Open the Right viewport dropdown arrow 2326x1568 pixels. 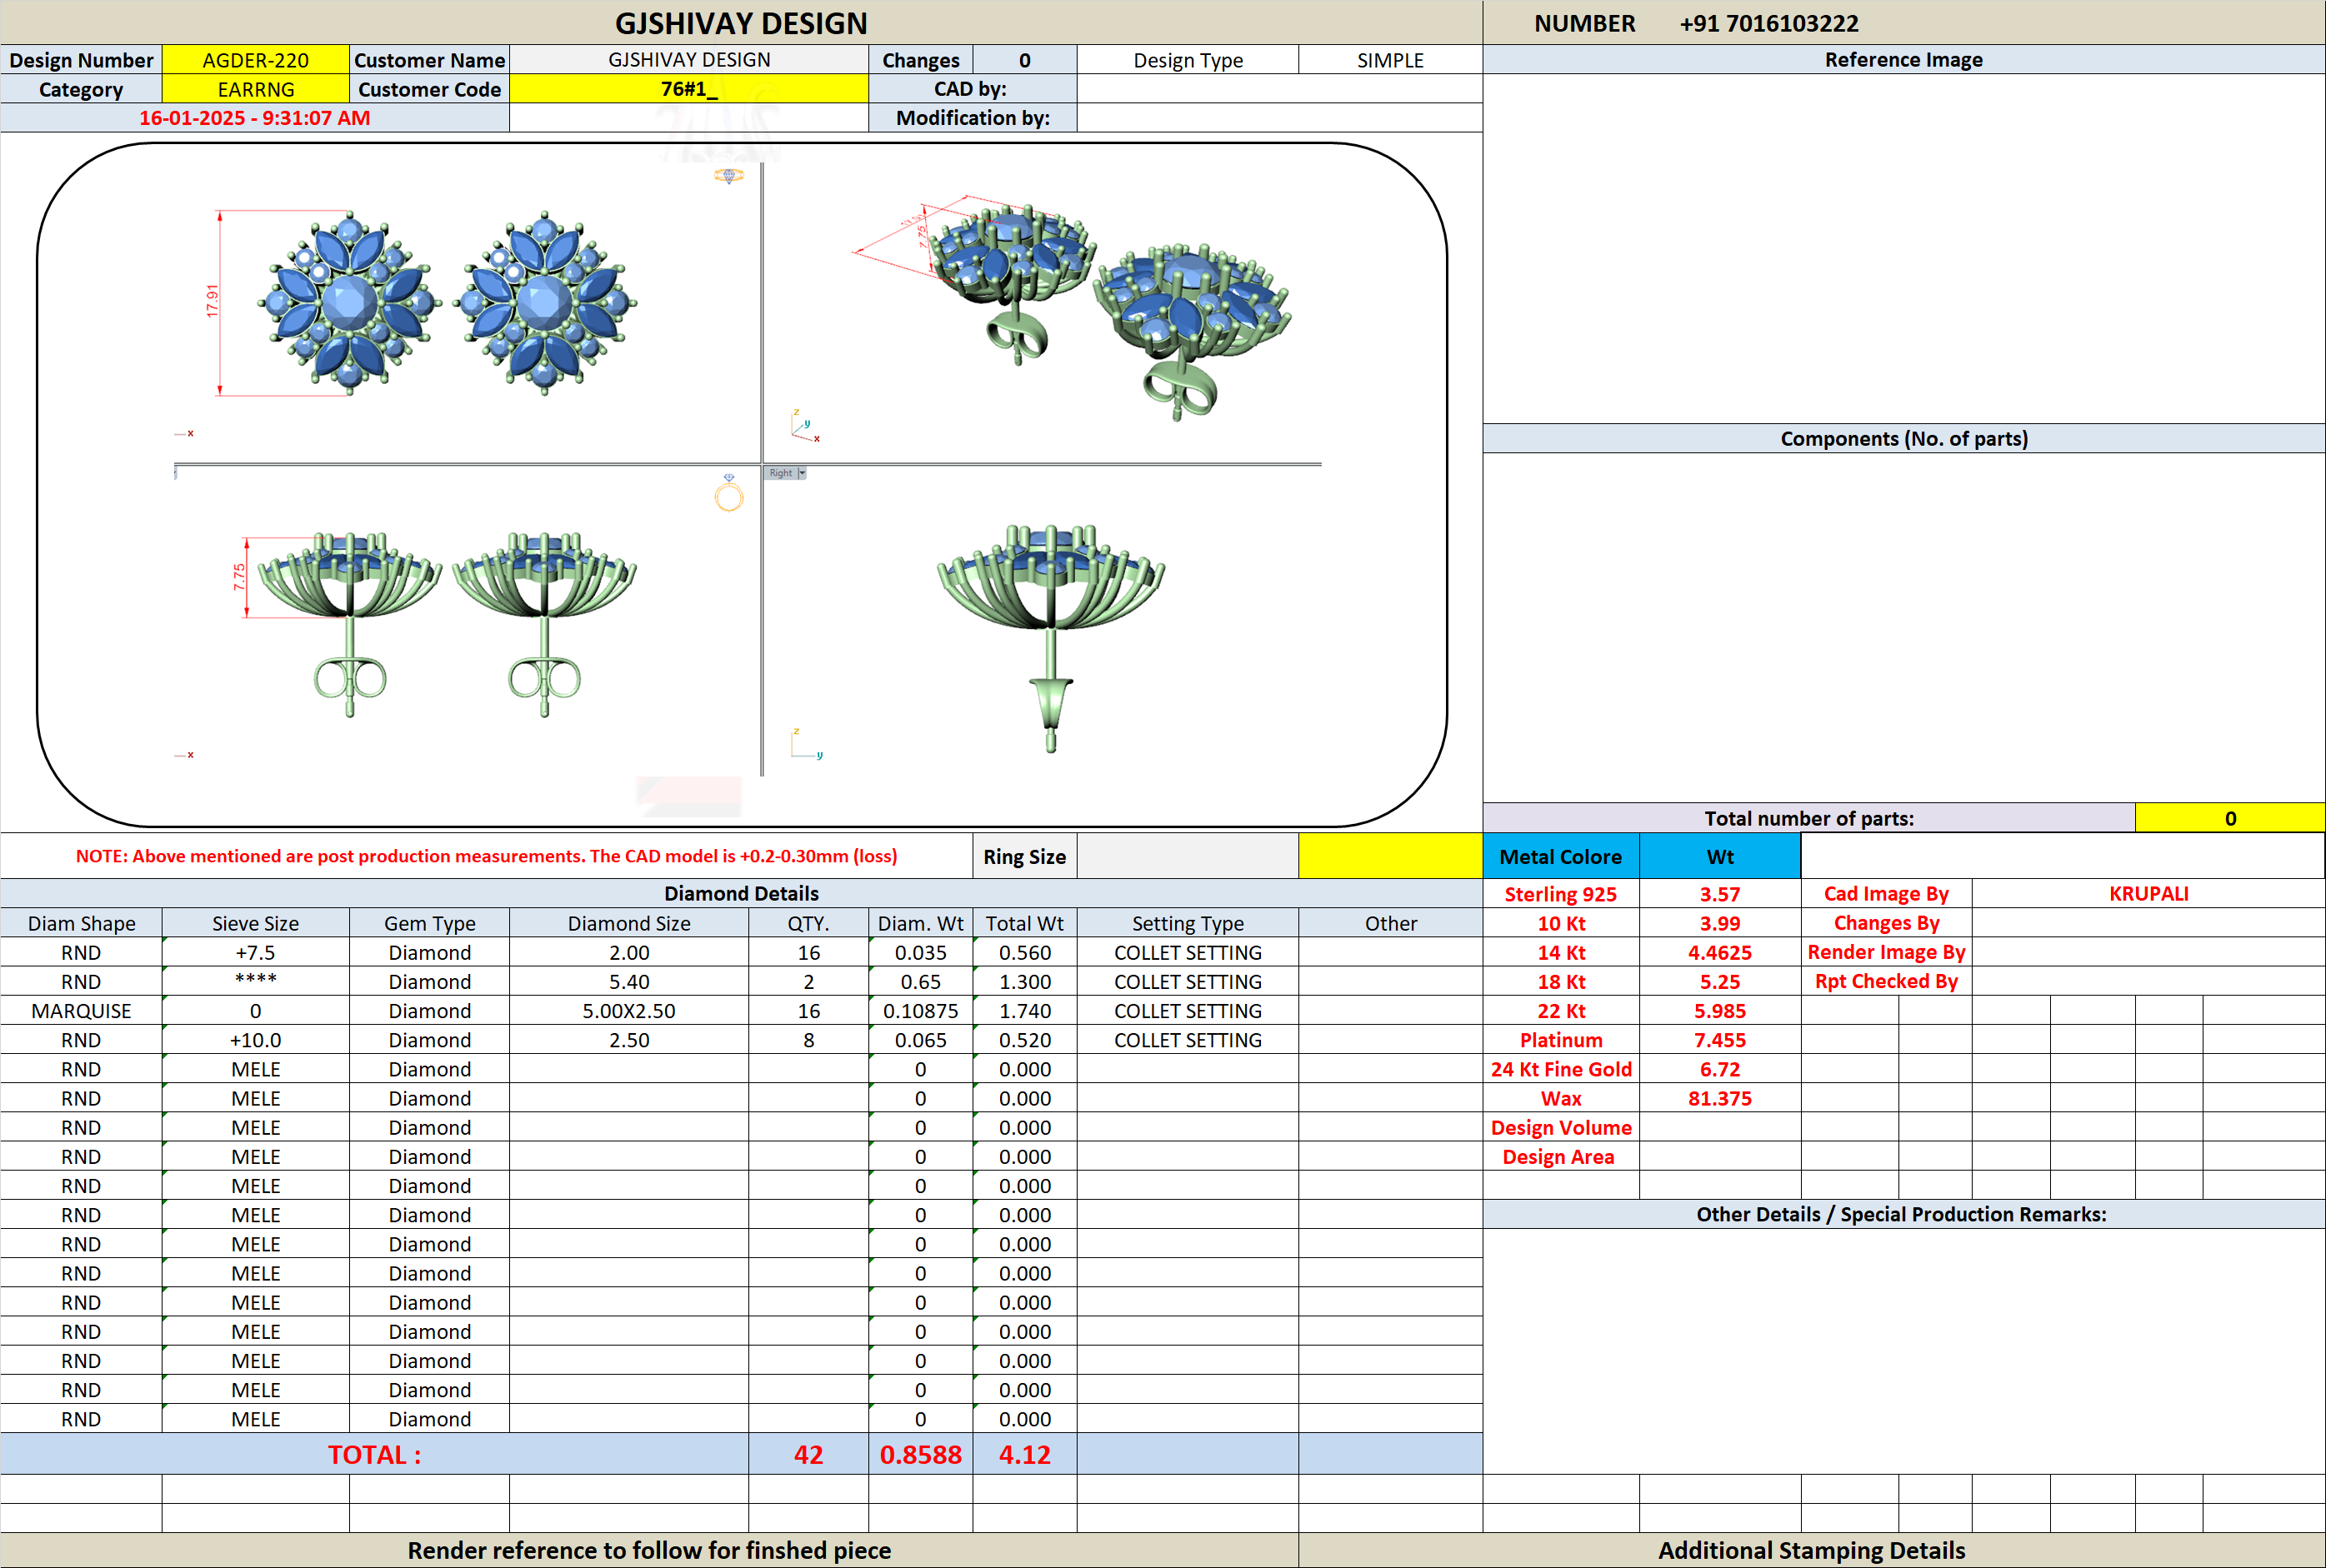tap(802, 473)
